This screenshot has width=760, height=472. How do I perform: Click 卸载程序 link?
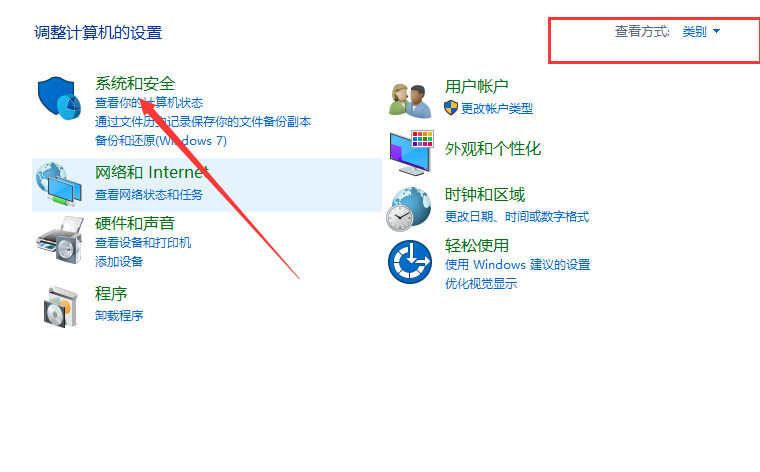click(x=119, y=315)
